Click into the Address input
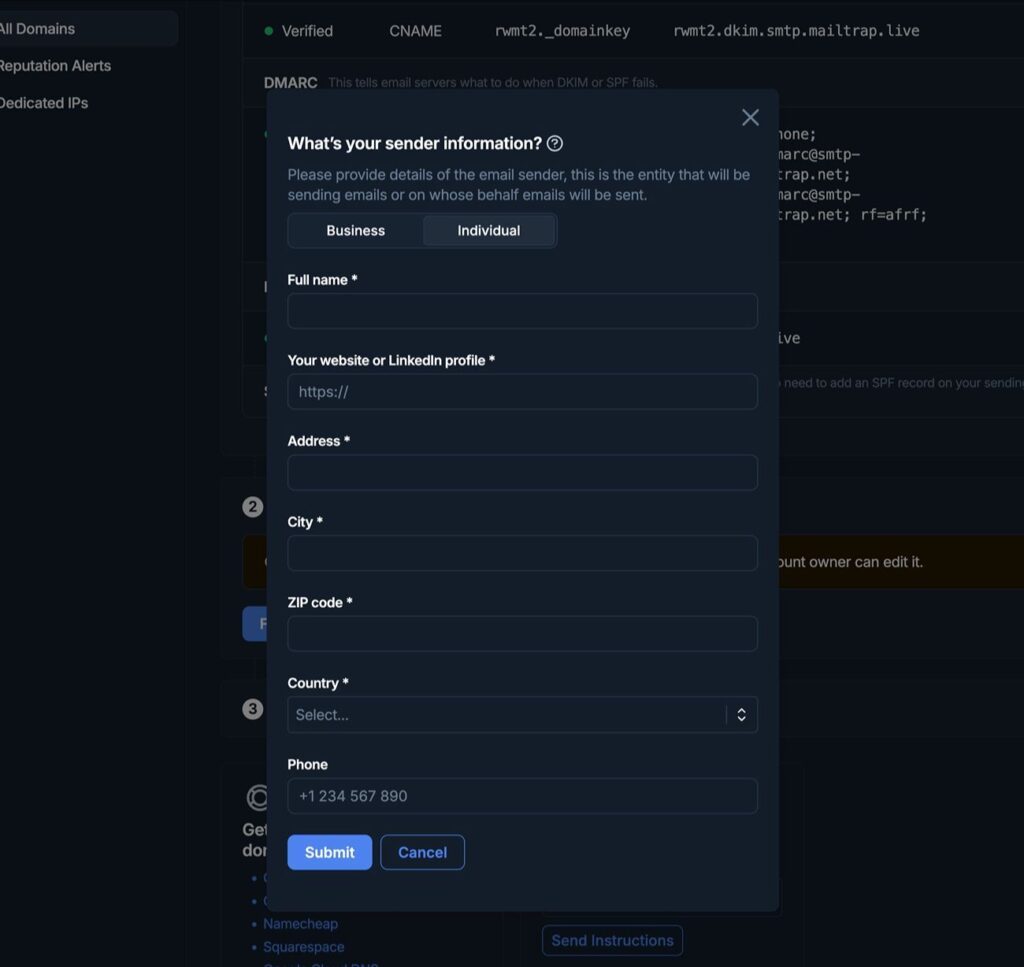The height and width of the screenshot is (967, 1024). click(x=522, y=473)
